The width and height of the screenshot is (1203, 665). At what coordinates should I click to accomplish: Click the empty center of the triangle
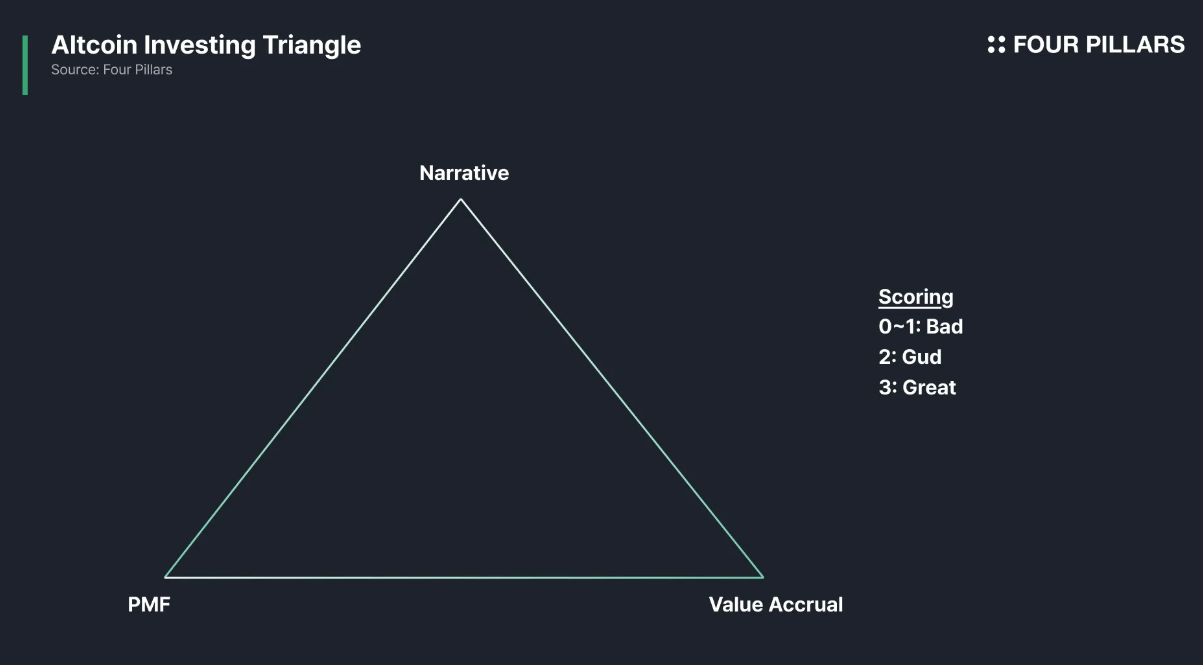[463, 450]
